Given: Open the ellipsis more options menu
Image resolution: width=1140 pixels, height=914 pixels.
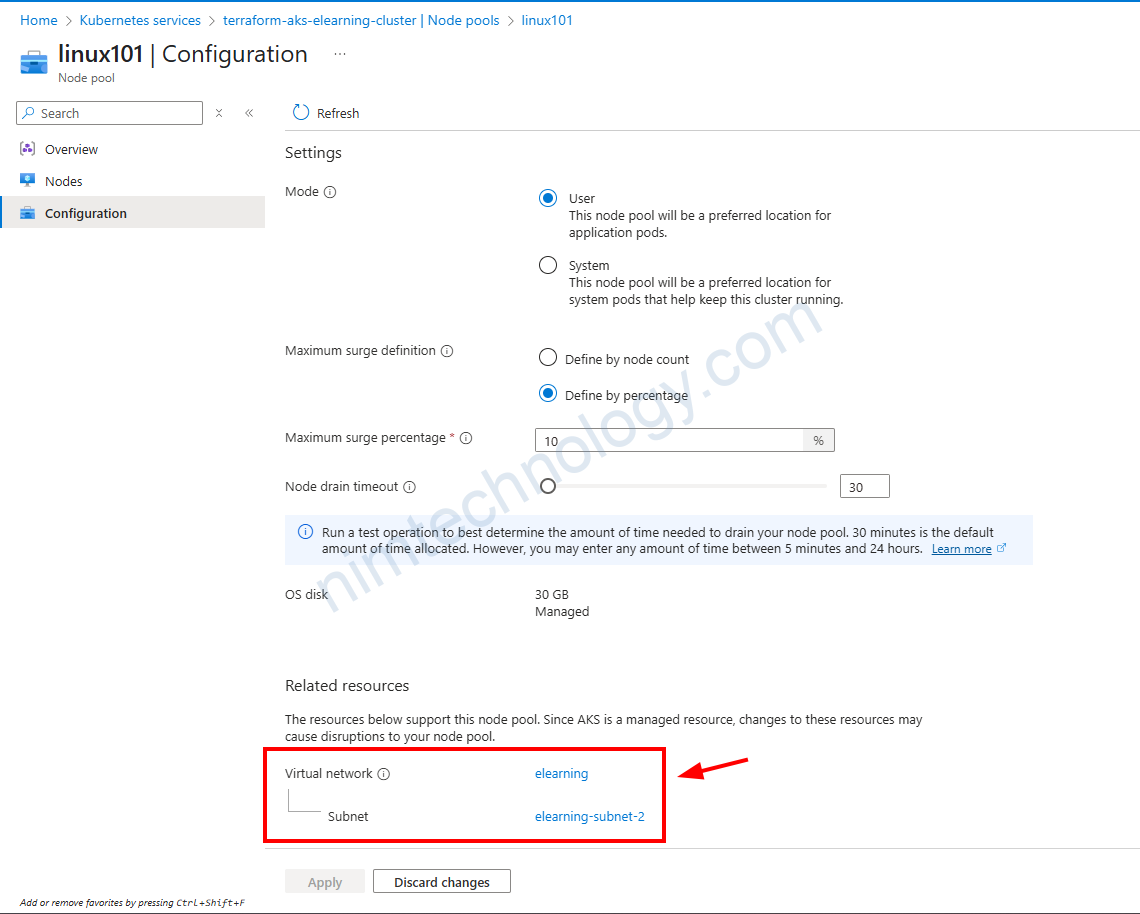Looking at the screenshot, I should pos(340,54).
